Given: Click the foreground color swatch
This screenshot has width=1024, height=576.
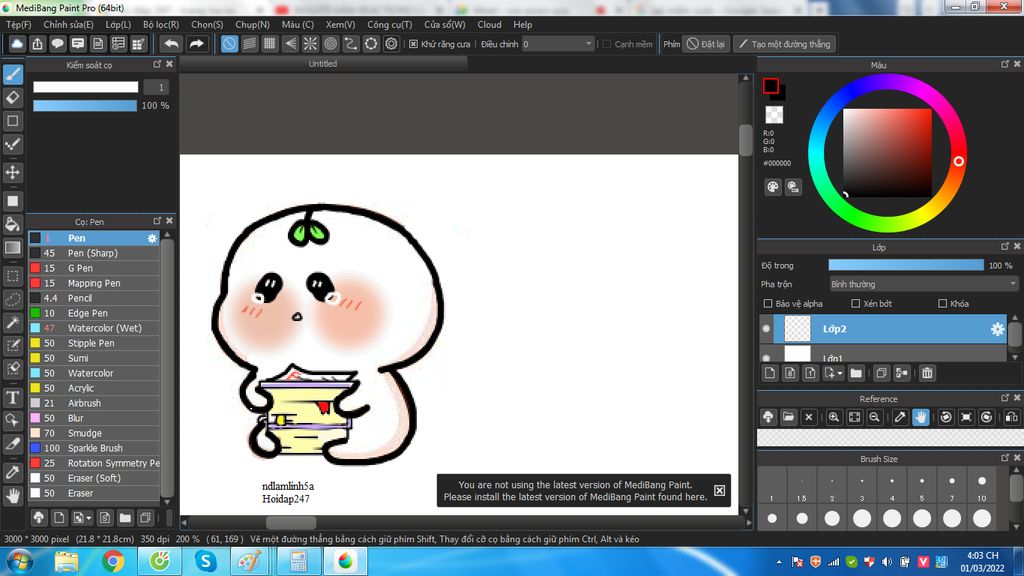Looking at the screenshot, I should click(771, 86).
